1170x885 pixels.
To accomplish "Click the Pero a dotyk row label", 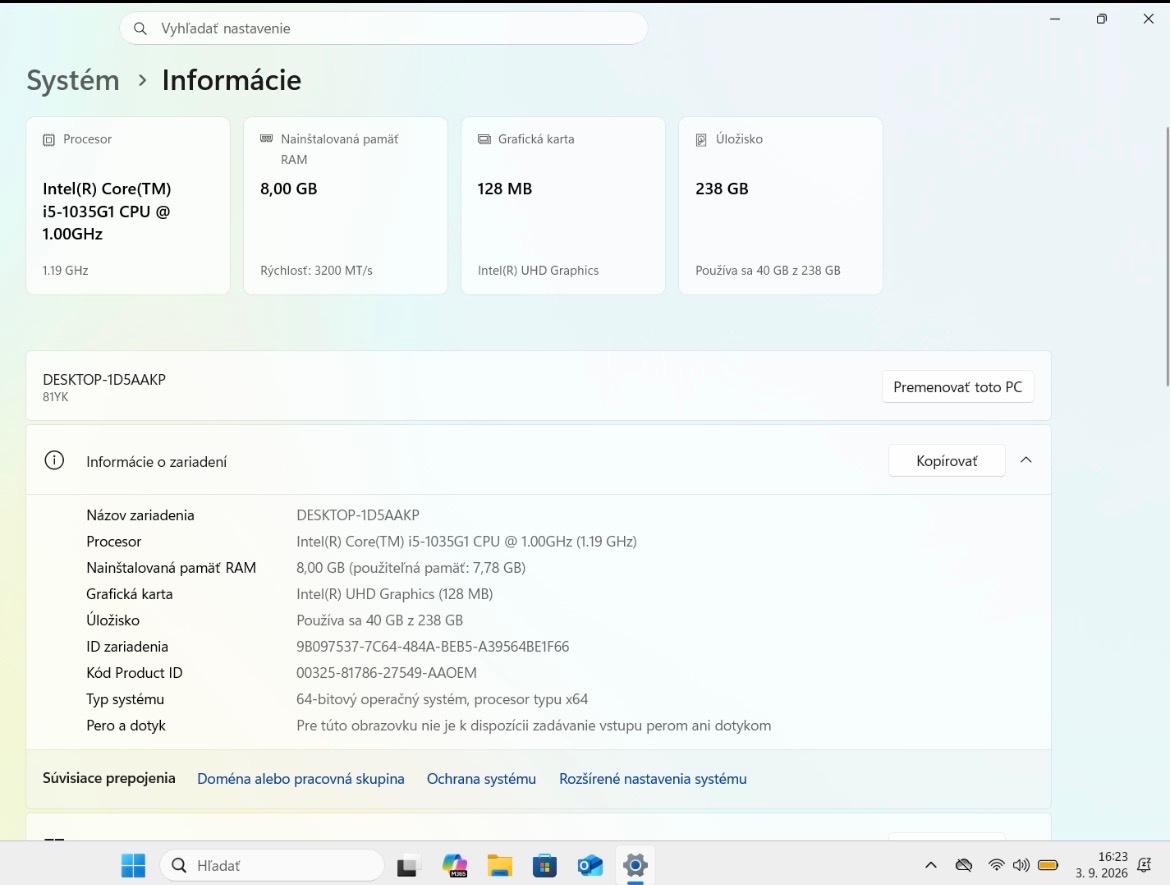I will pos(126,725).
